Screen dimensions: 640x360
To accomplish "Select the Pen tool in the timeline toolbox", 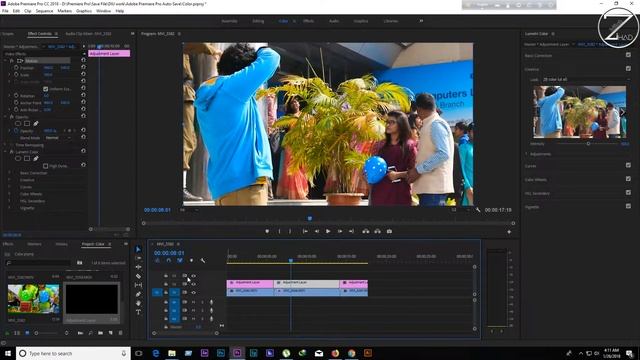I will coord(138,294).
